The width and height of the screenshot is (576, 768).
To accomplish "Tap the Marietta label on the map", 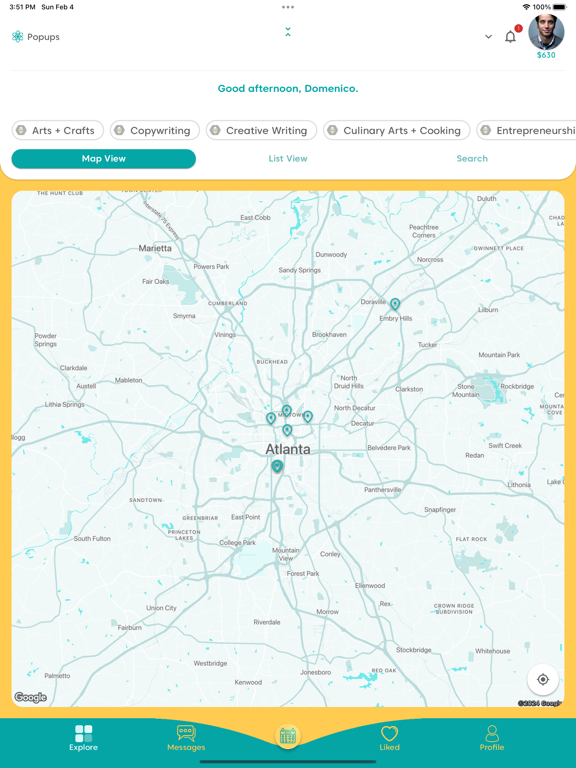I will click(x=155, y=248).
